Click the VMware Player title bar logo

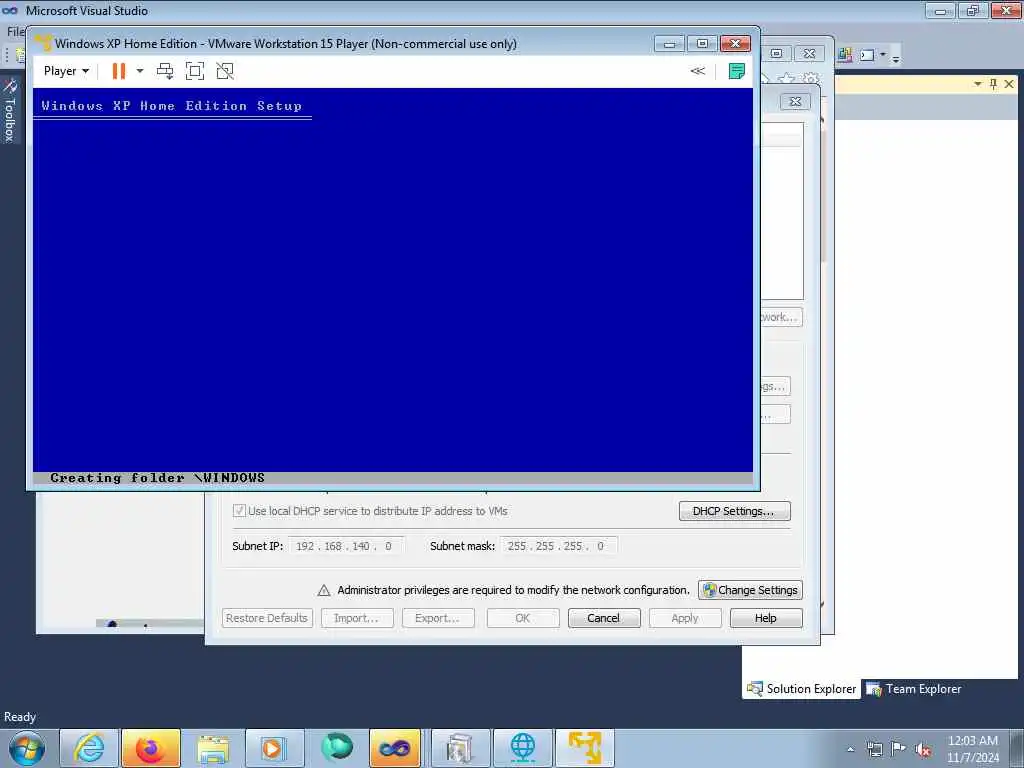pyautogui.click(x=42, y=44)
